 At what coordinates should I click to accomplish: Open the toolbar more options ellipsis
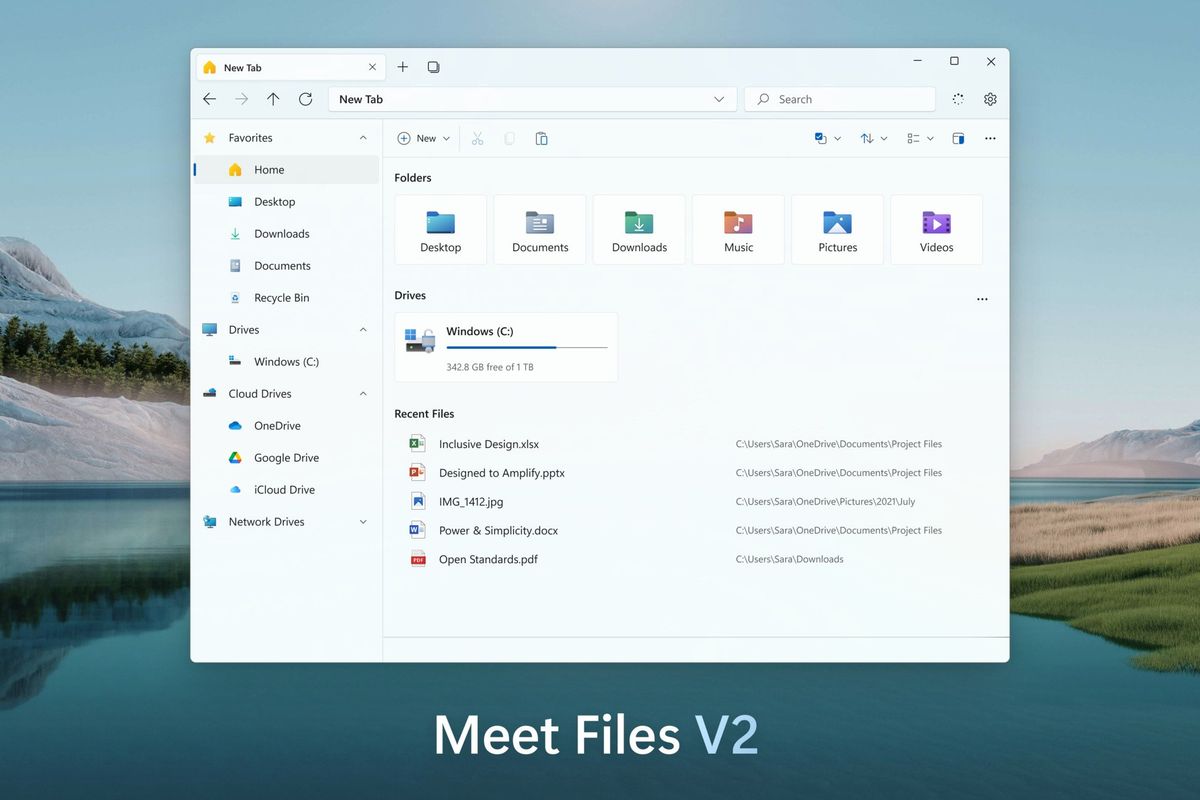990,138
